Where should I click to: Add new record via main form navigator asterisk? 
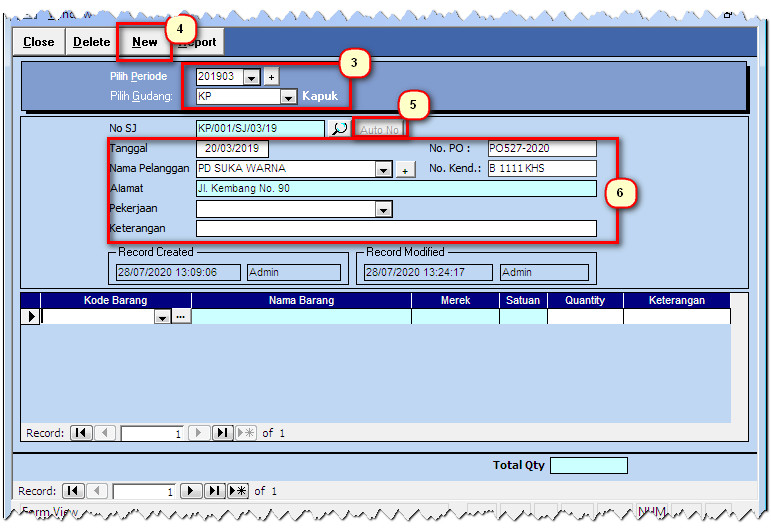[237, 491]
